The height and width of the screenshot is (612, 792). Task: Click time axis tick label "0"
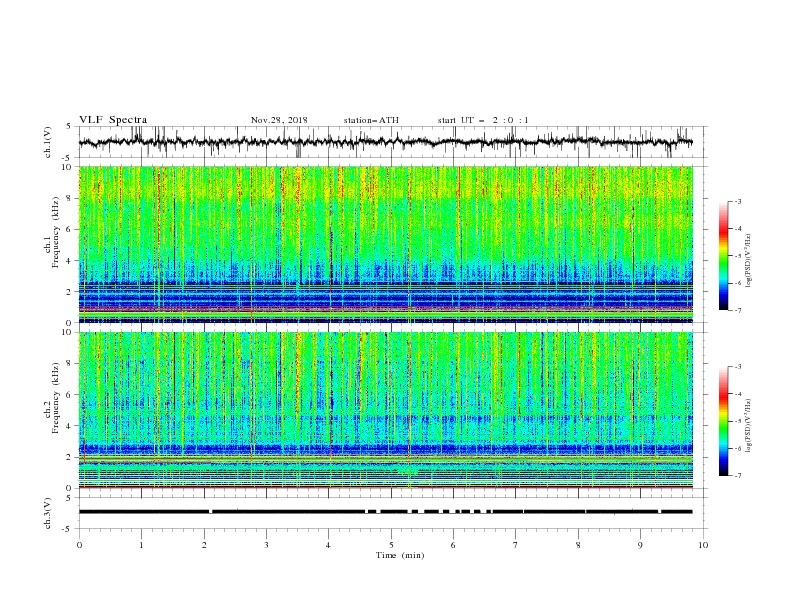pos(79,545)
